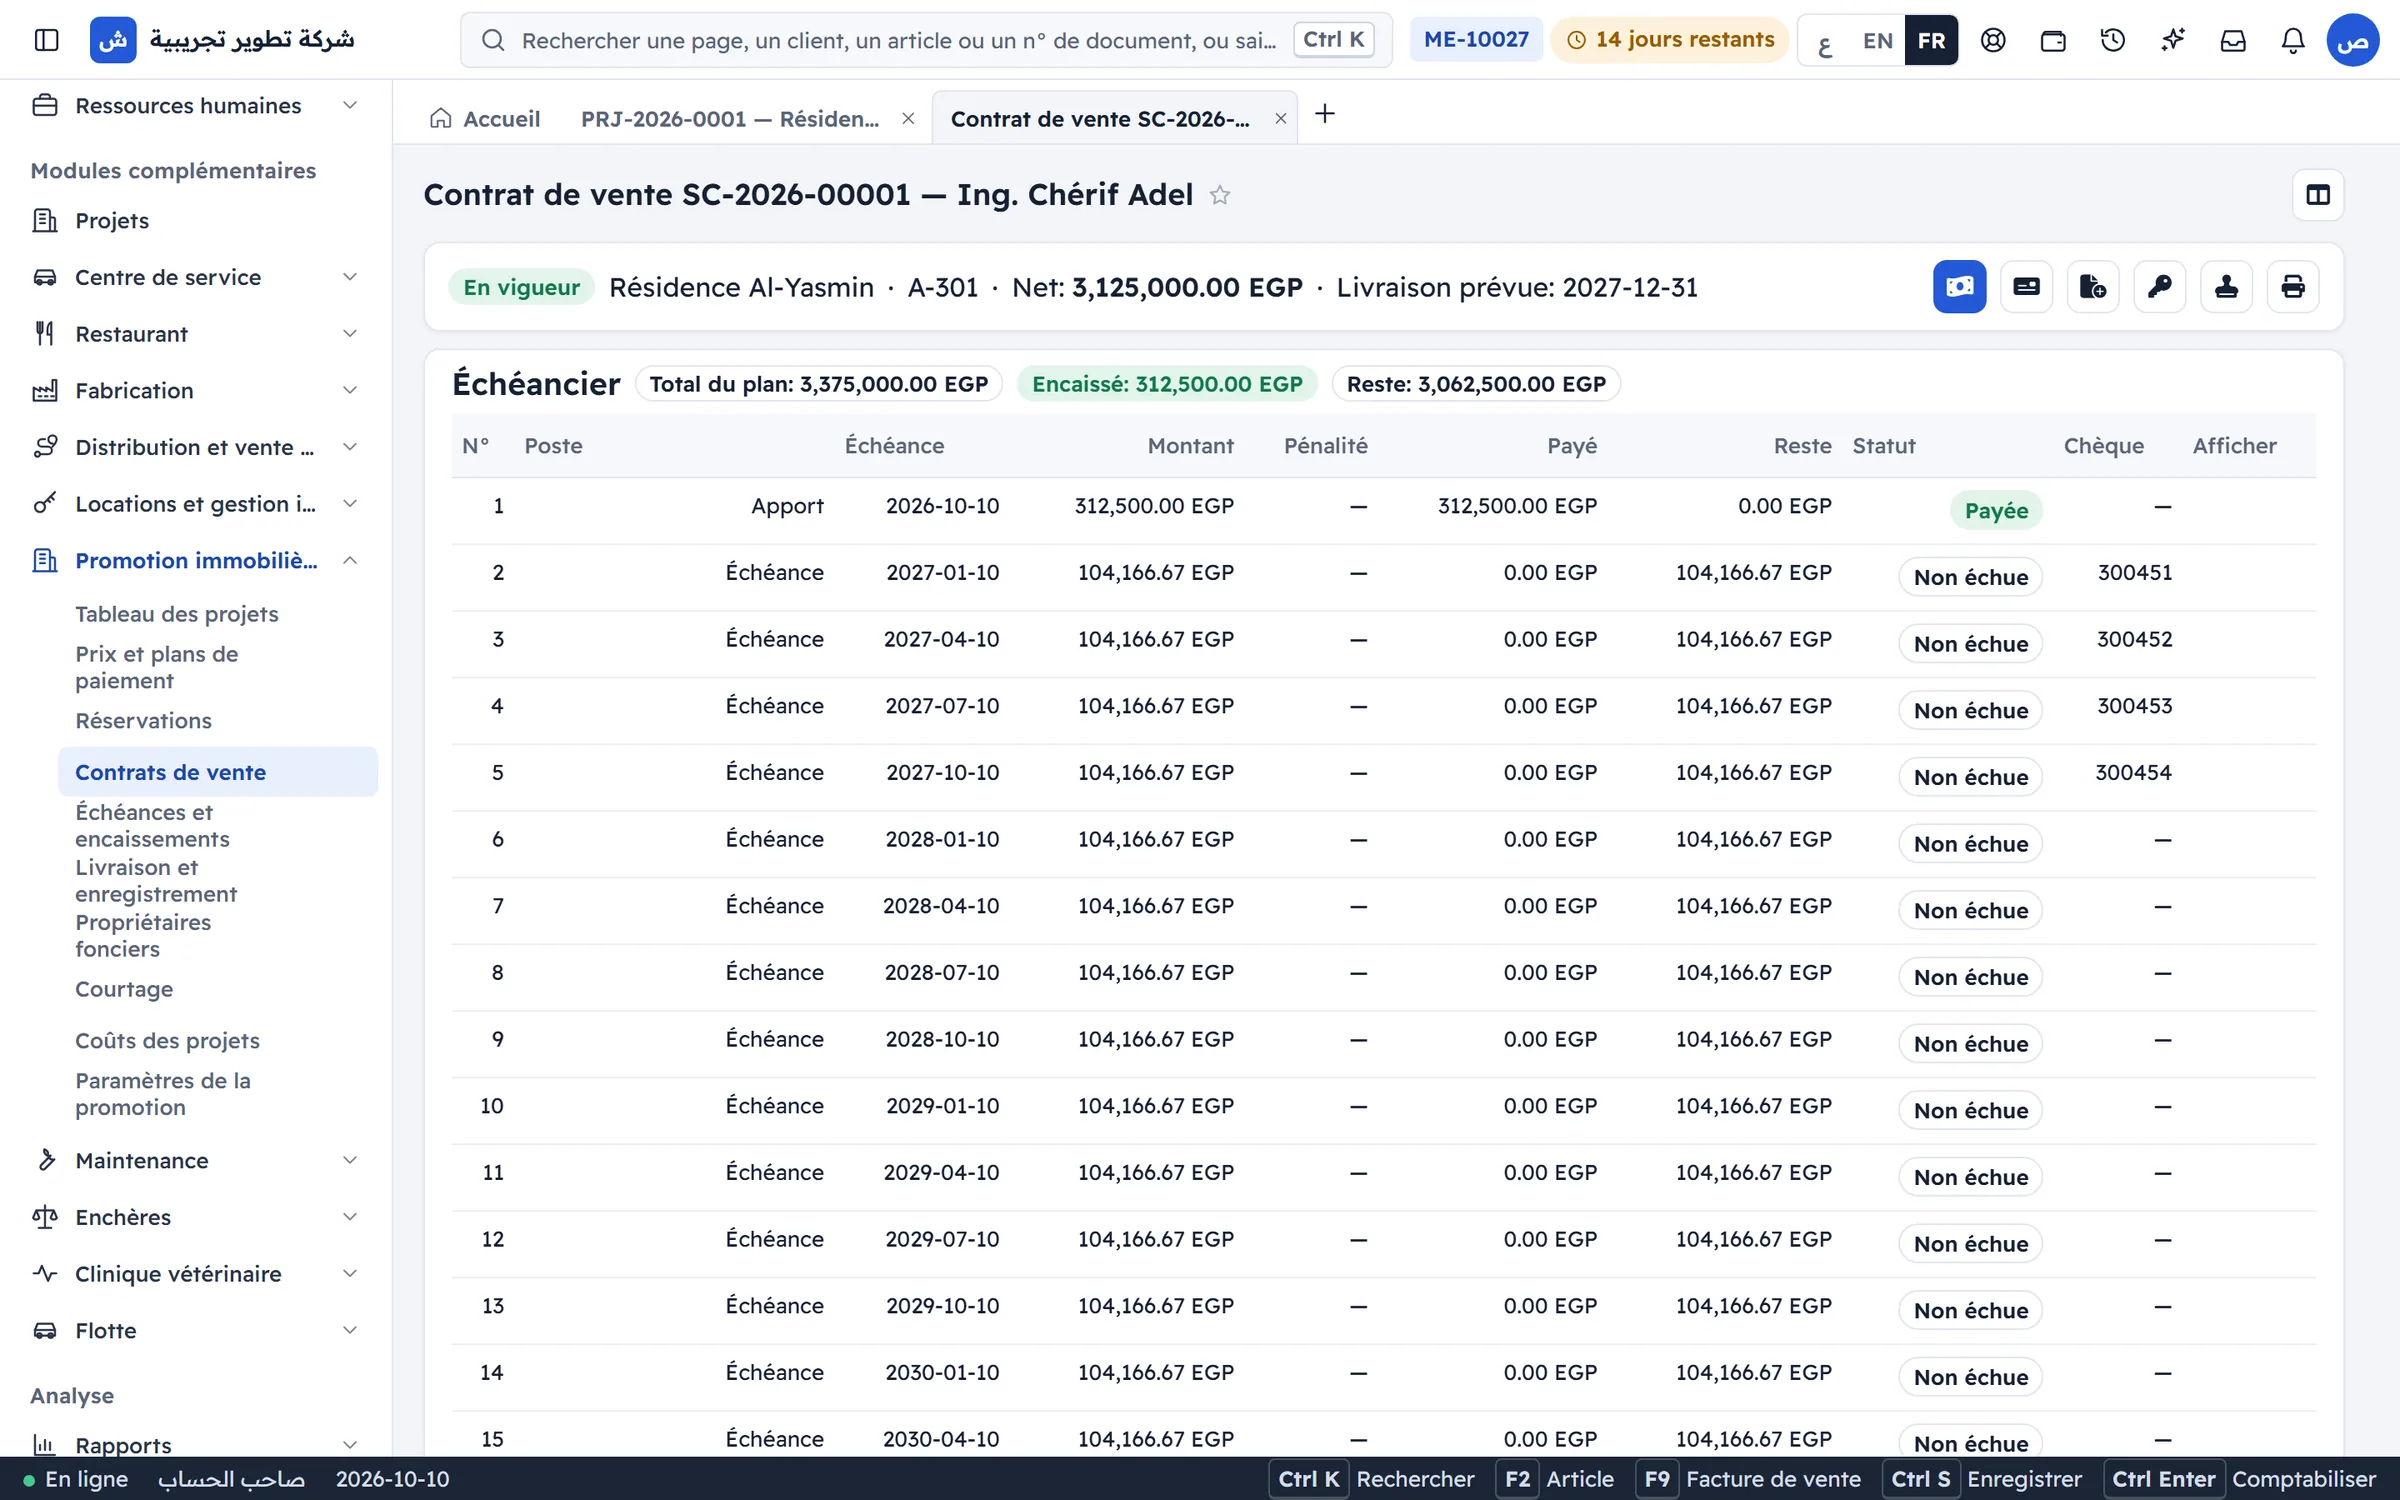The width and height of the screenshot is (2400, 1500).
Task: Open a new tab with plus icon
Action: [x=1325, y=114]
